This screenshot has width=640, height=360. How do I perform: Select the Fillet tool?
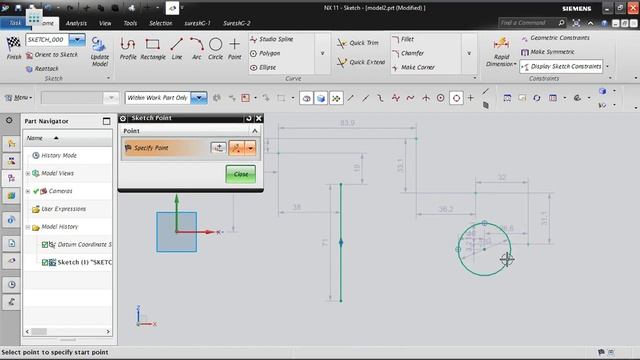pos(403,39)
